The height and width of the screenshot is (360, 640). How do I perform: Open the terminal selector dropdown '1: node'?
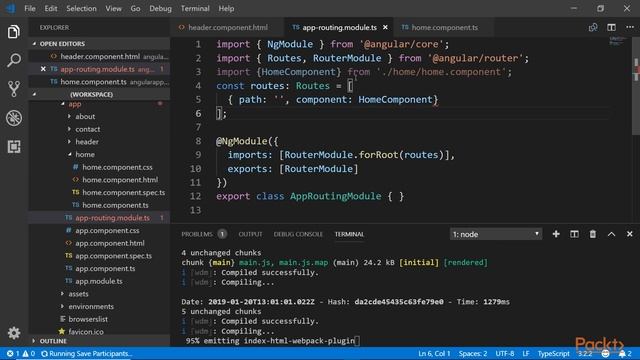pos(496,234)
